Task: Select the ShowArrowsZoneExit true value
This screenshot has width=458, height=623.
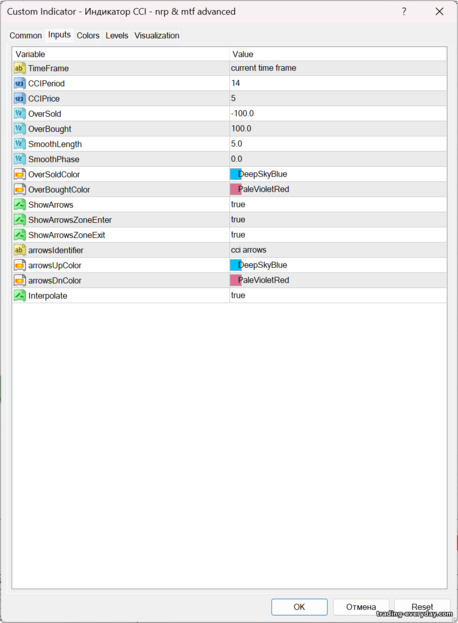Action: click(x=238, y=234)
